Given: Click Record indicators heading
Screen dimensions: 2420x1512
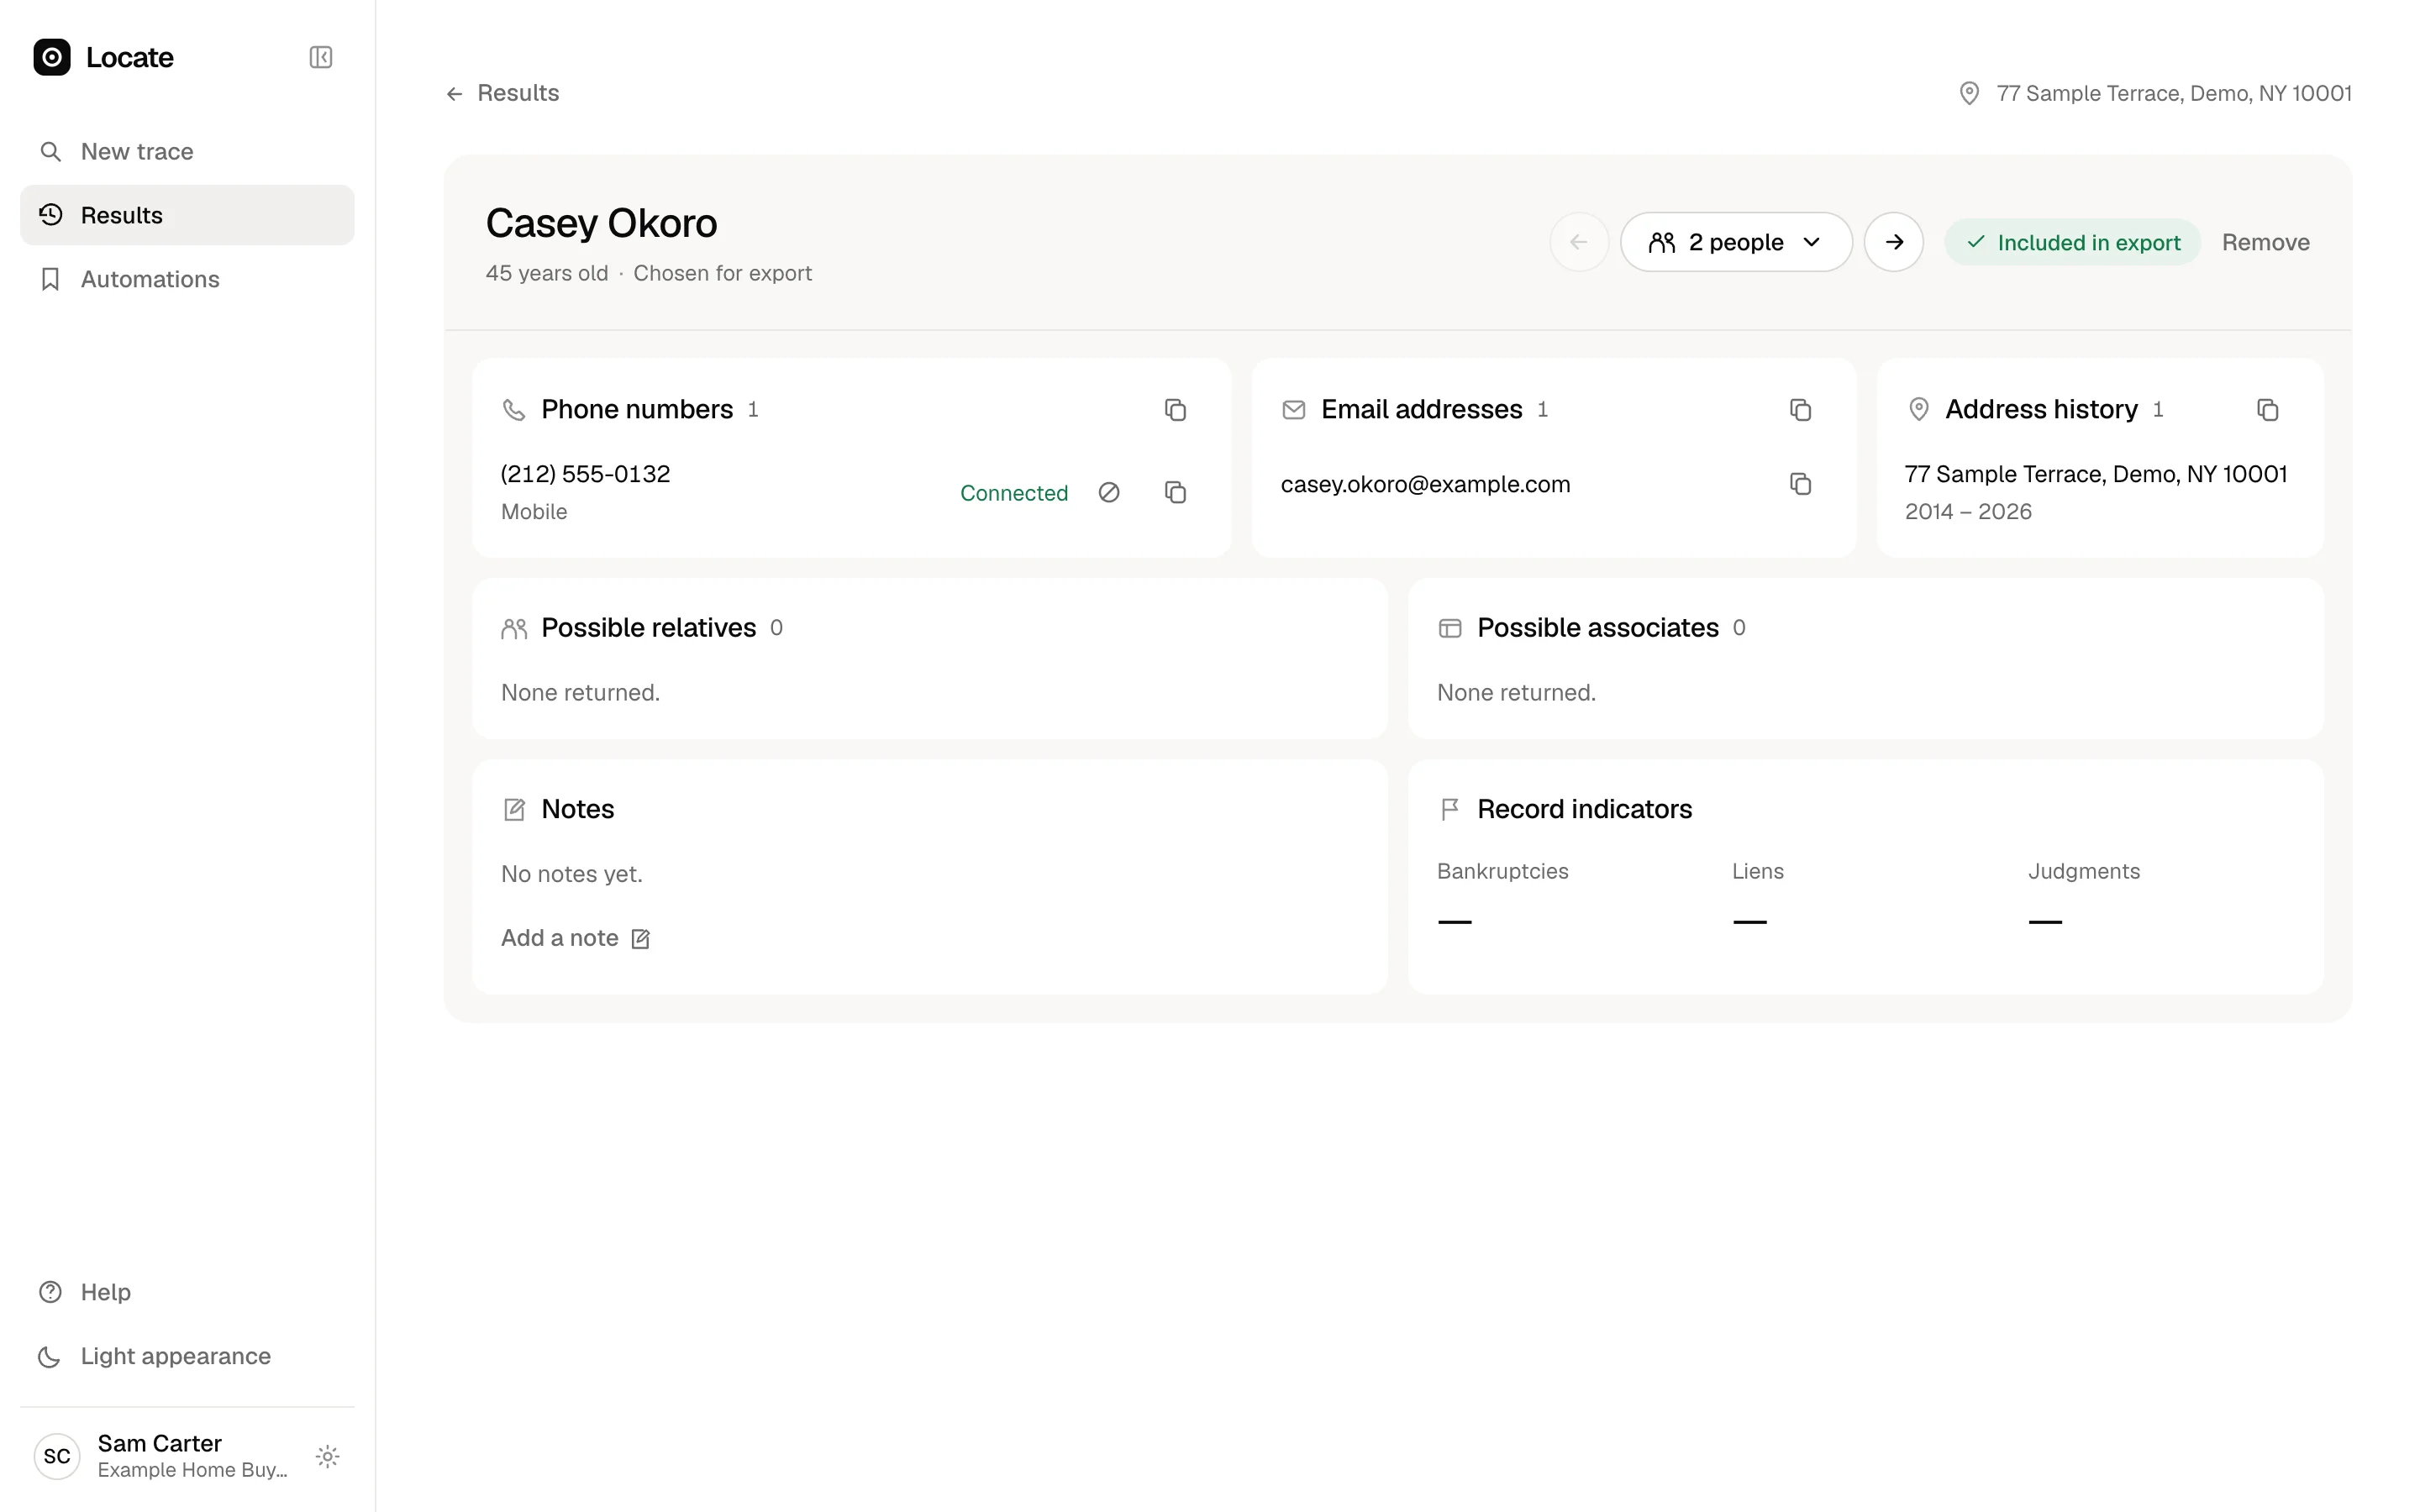Looking at the screenshot, I should (1584, 809).
